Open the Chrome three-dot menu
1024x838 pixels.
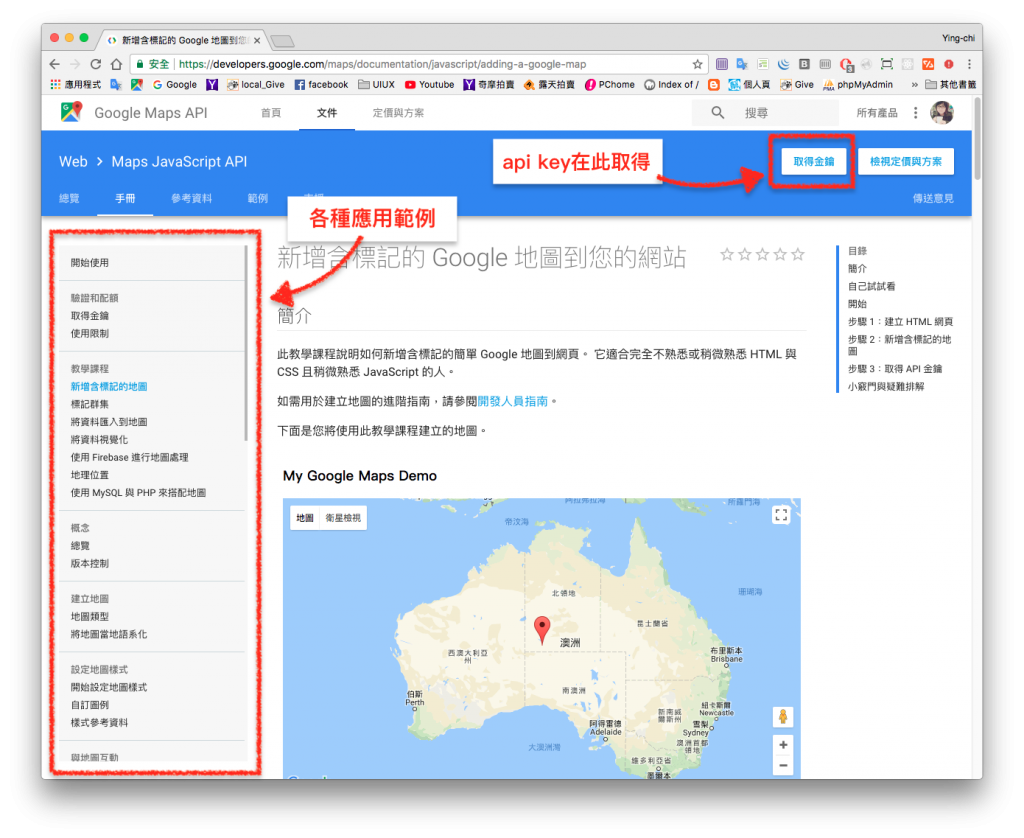pos(969,64)
